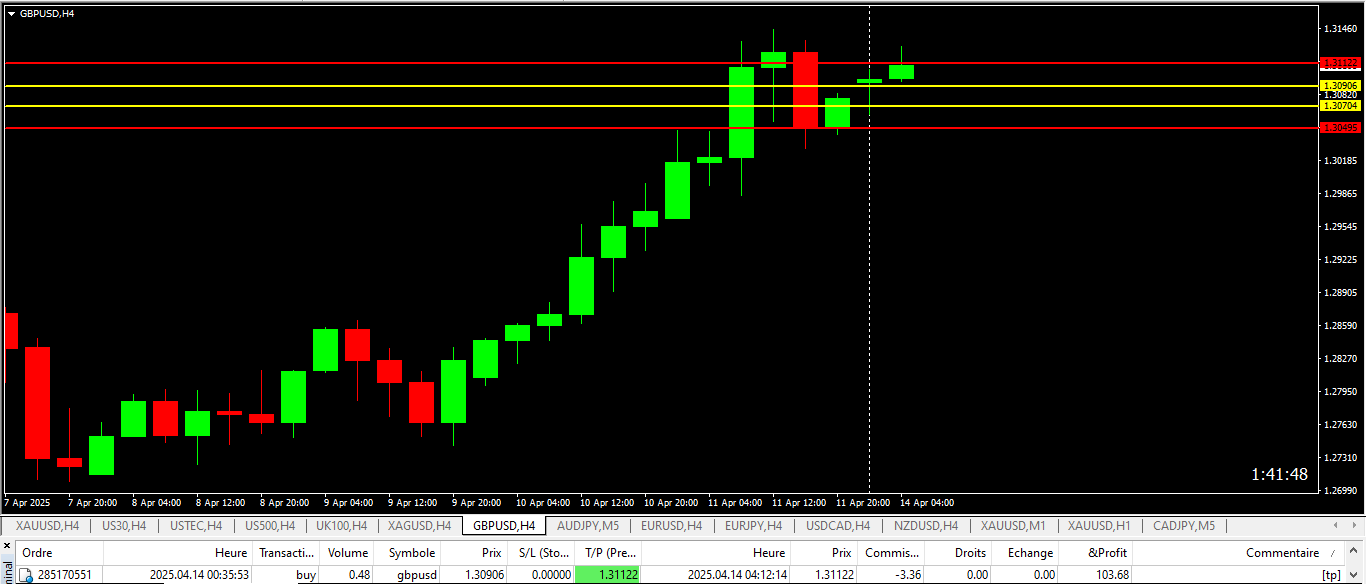Viewport: 1366px width, 584px height.
Task: Open the US500,H4 chart tab
Action: point(269,526)
